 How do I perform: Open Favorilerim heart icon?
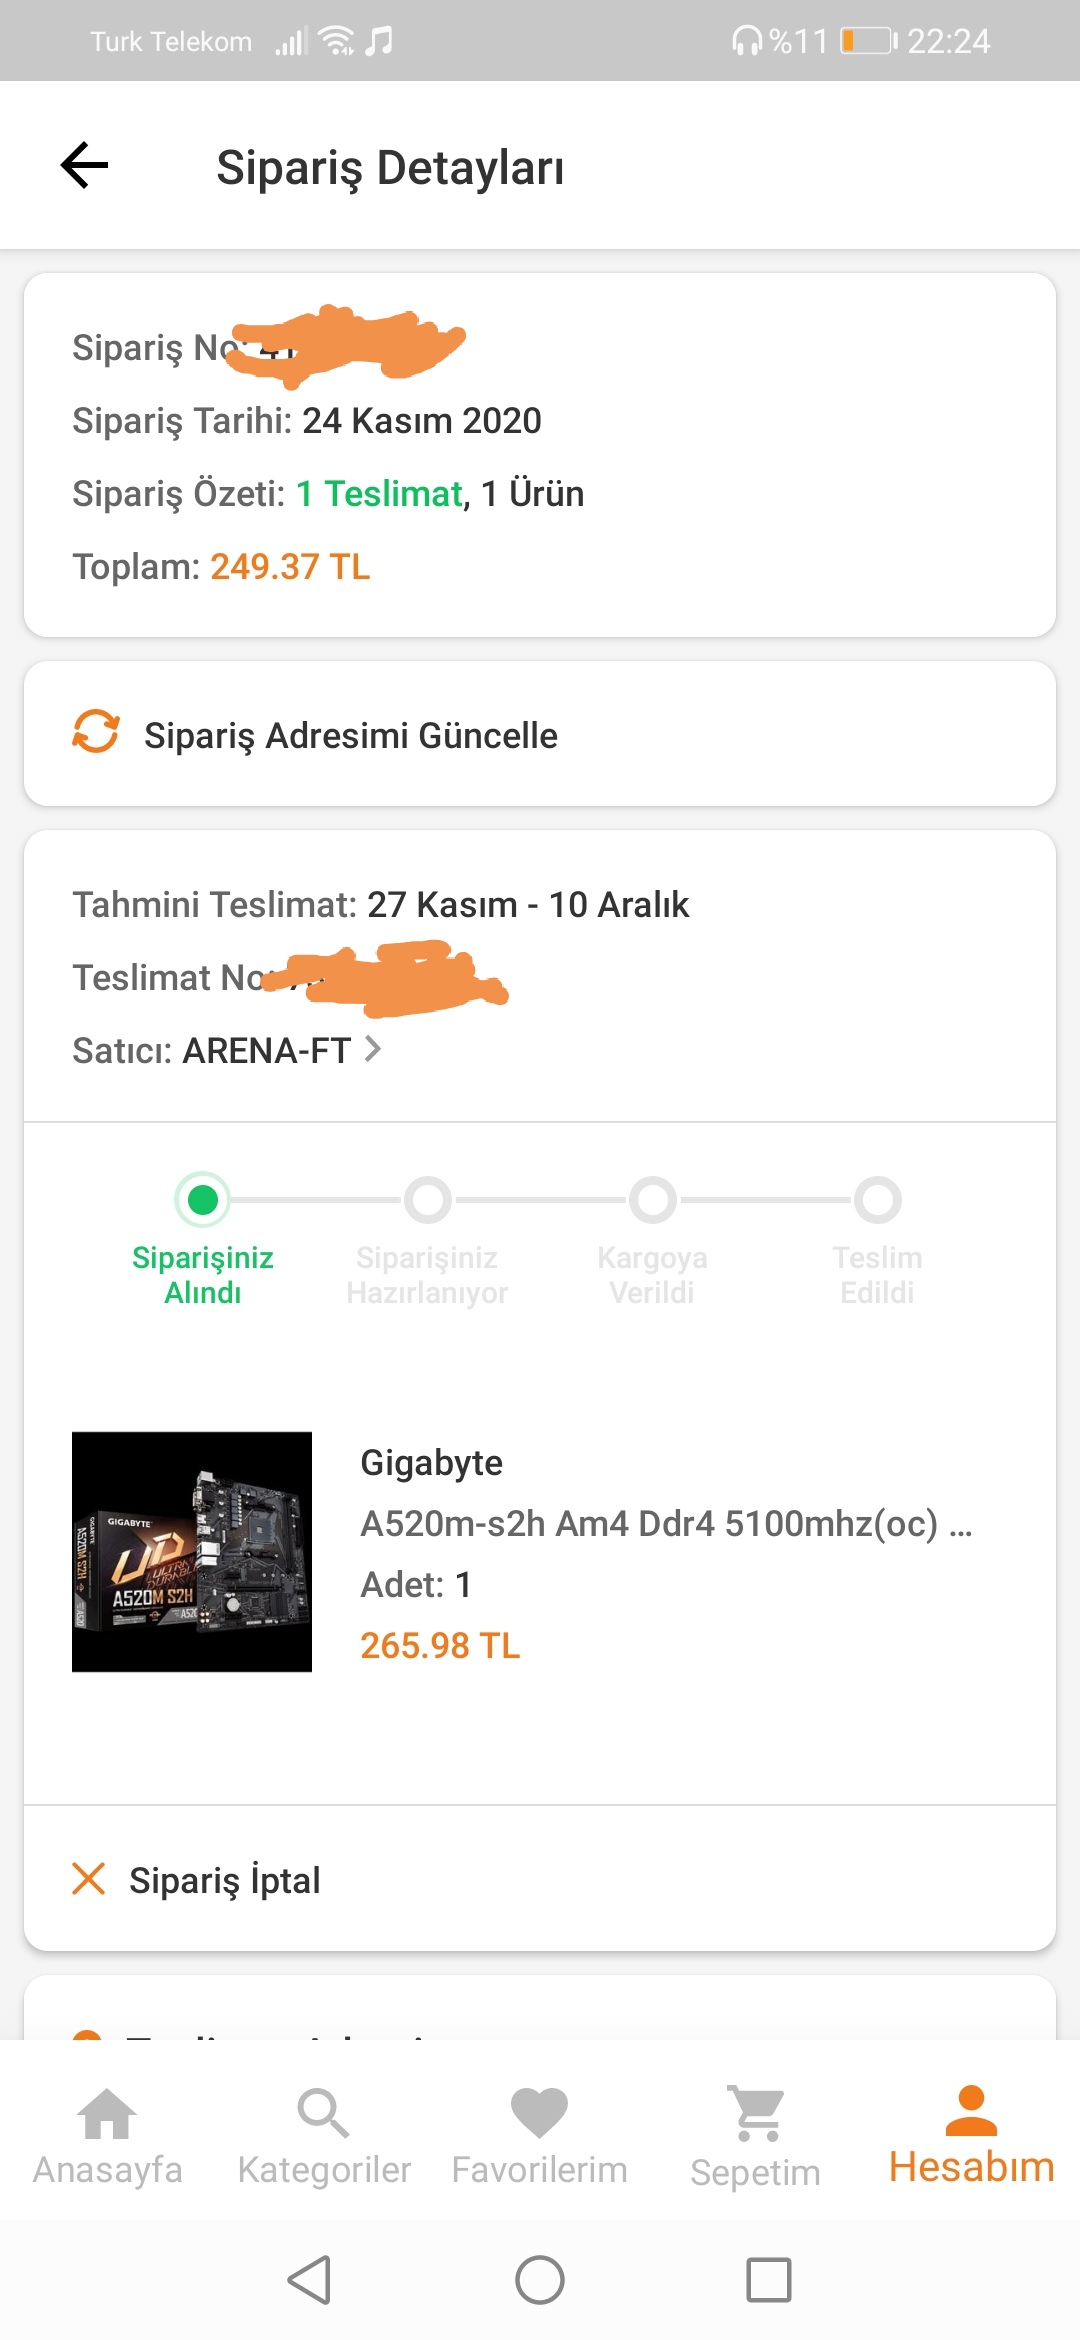[x=539, y=2114]
